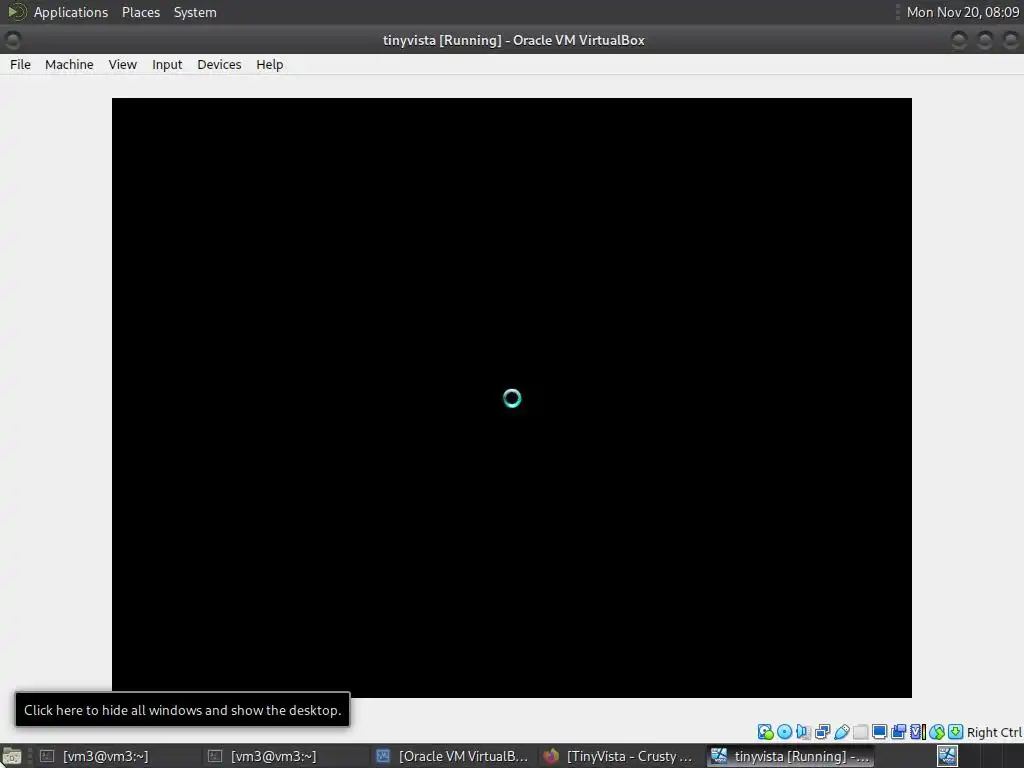The width and height of the screenshot is (1024, 768).
Task: Click the title bar text 'tinyvista [Running] - Oracle VM VirtualBox'
Action: [x=513, y=40]
